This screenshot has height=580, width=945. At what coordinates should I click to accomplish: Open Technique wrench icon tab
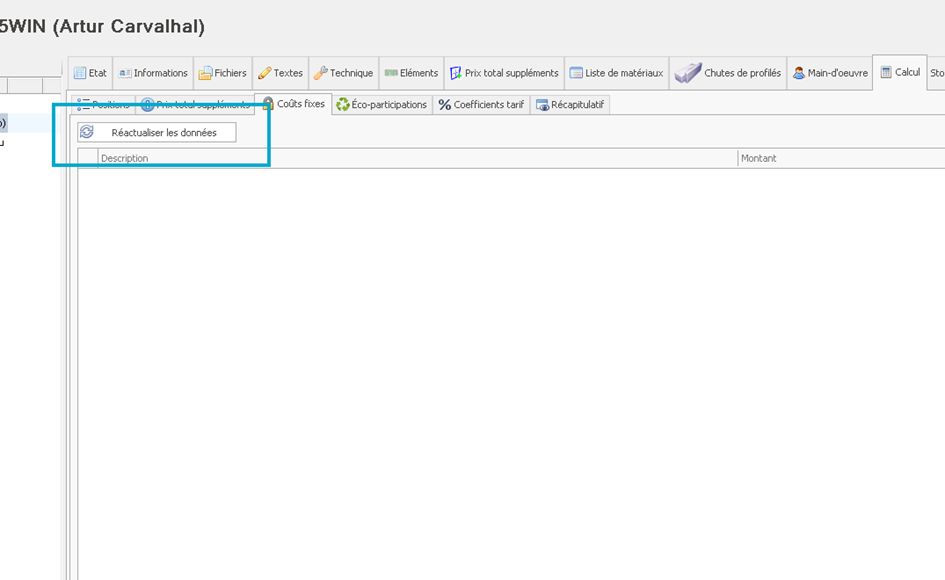click(343, 73)
